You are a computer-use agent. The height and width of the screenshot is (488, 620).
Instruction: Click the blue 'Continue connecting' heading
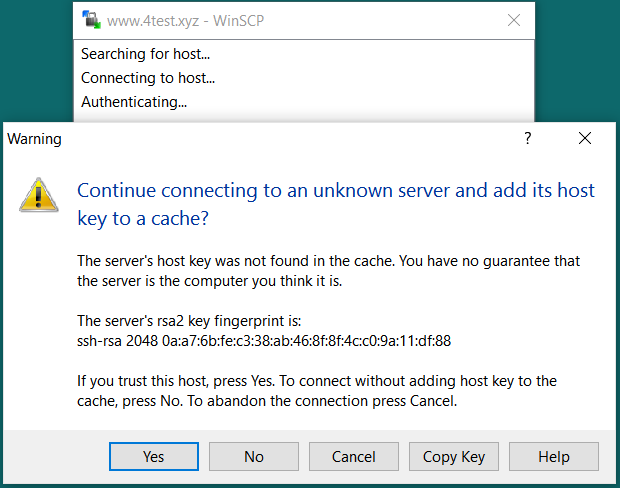pyautogui.click(x=336, y=204)
